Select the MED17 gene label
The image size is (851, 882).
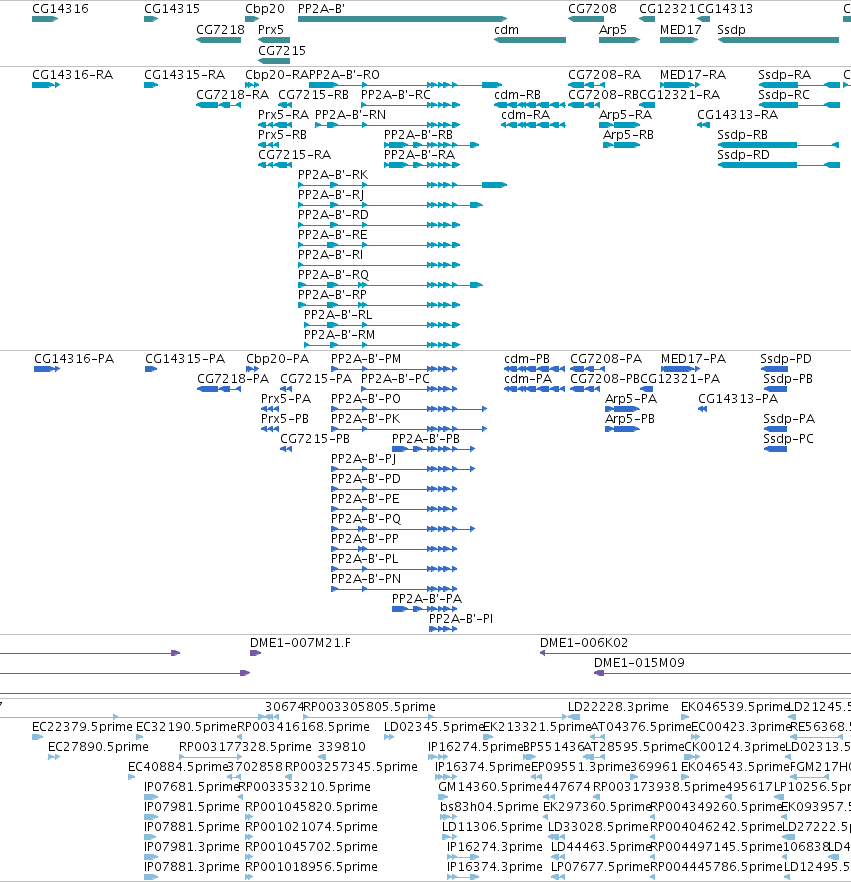[681, 30]
